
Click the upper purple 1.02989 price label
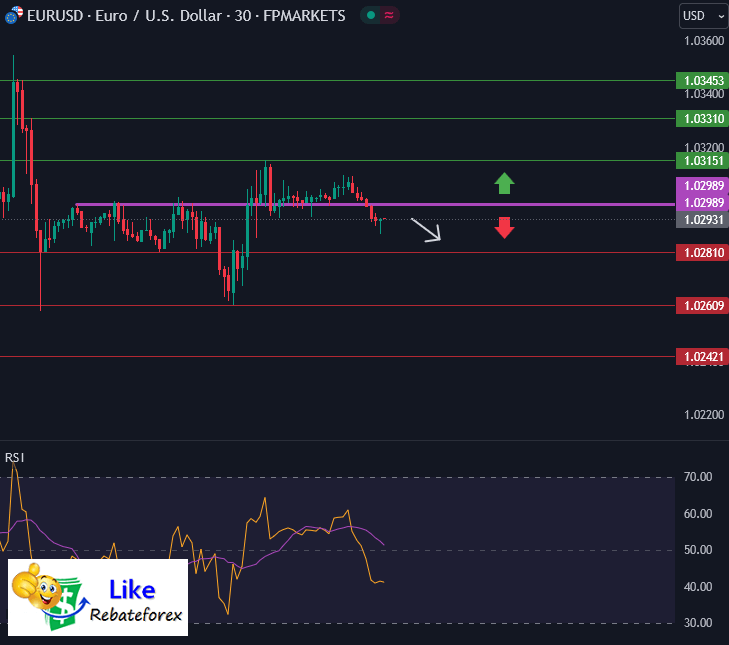[x=702, y=186]
